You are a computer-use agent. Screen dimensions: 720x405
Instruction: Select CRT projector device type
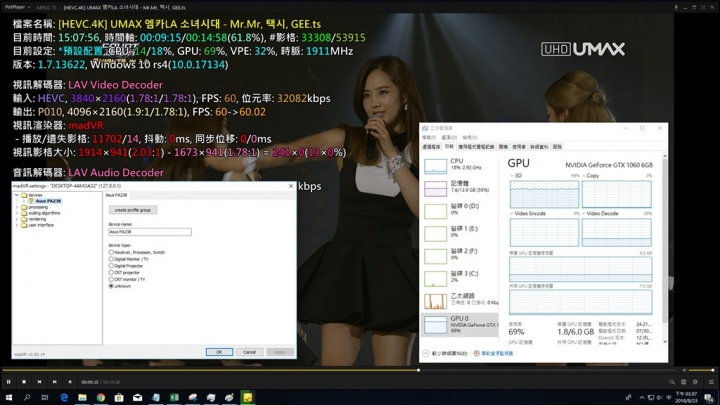click(124, 273)
